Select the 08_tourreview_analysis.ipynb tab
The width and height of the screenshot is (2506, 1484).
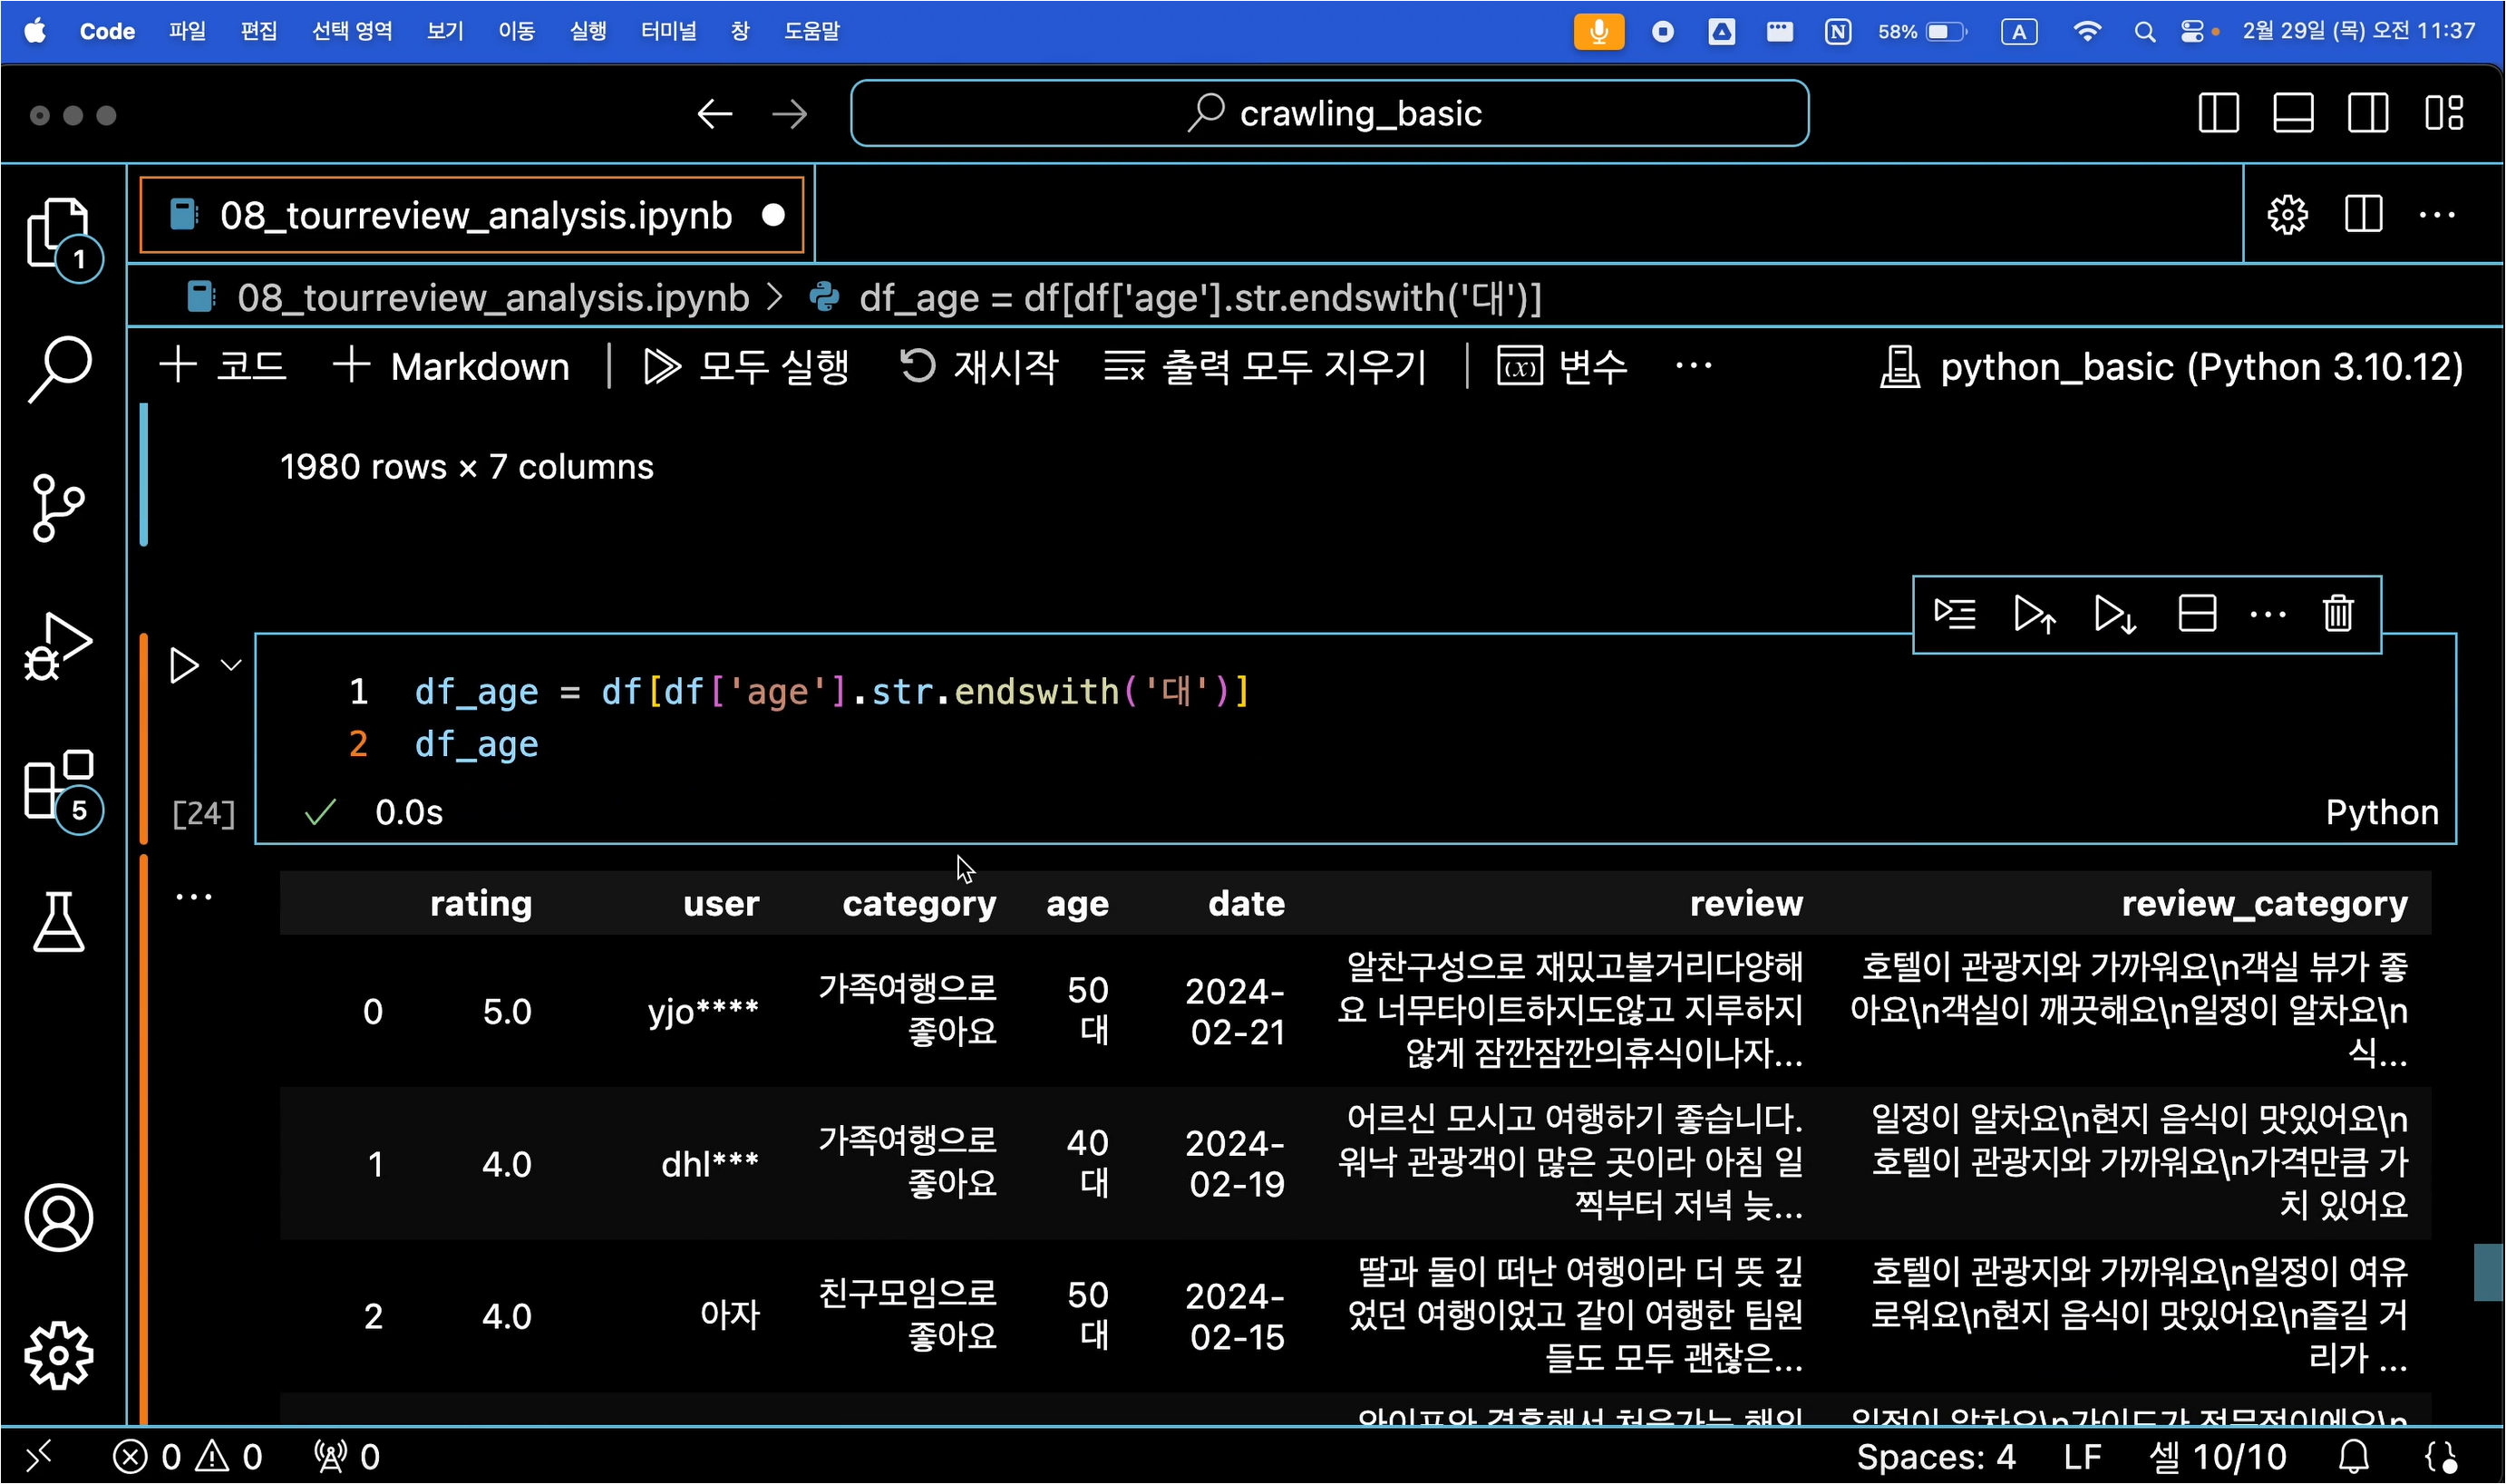pos(475,216)
